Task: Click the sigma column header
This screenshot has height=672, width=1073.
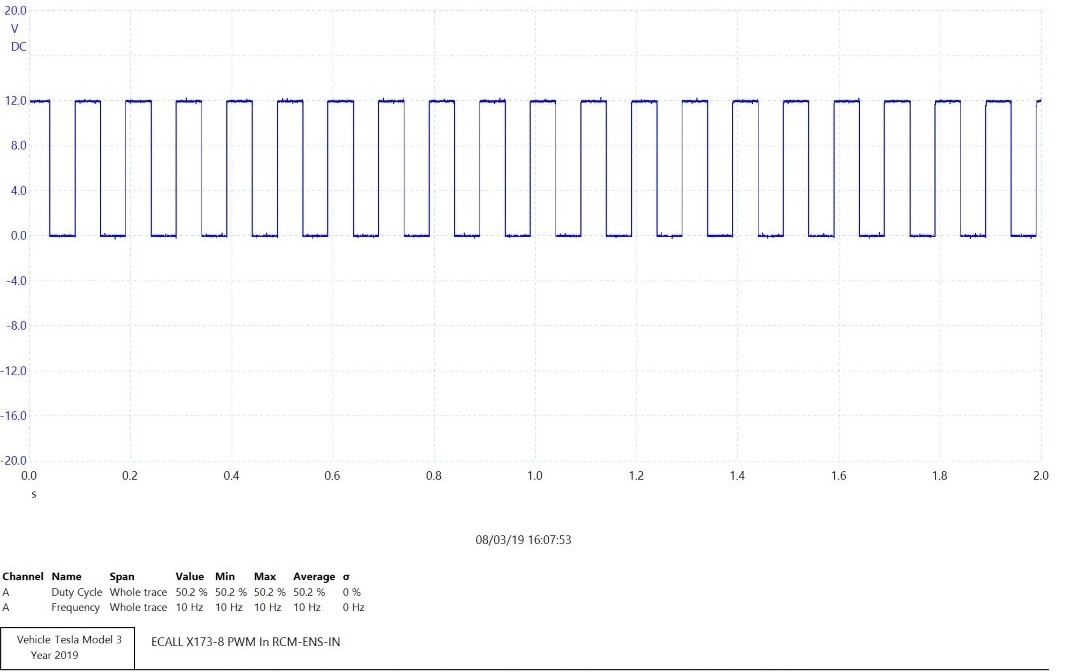Action: tap(346, 577)
